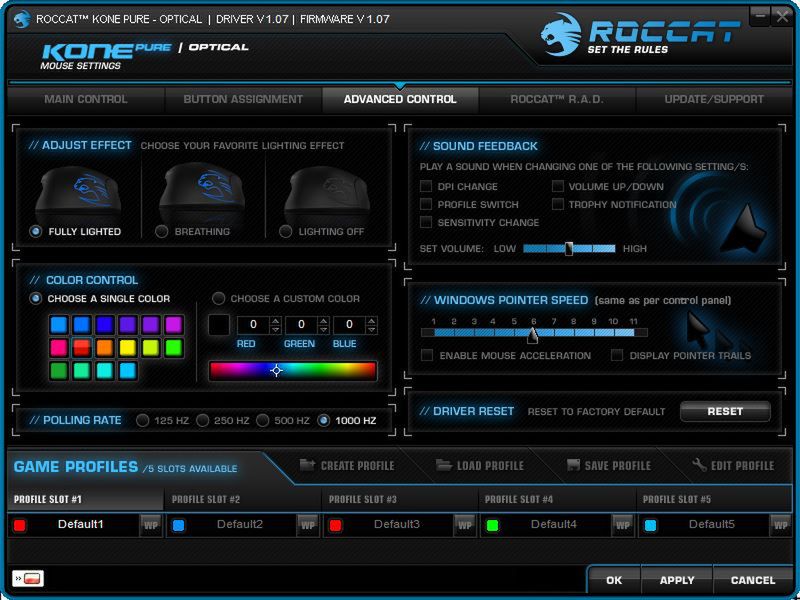800x600 pixels.
Task: Click the WP button for Default5
Action: tap(780, 525)
